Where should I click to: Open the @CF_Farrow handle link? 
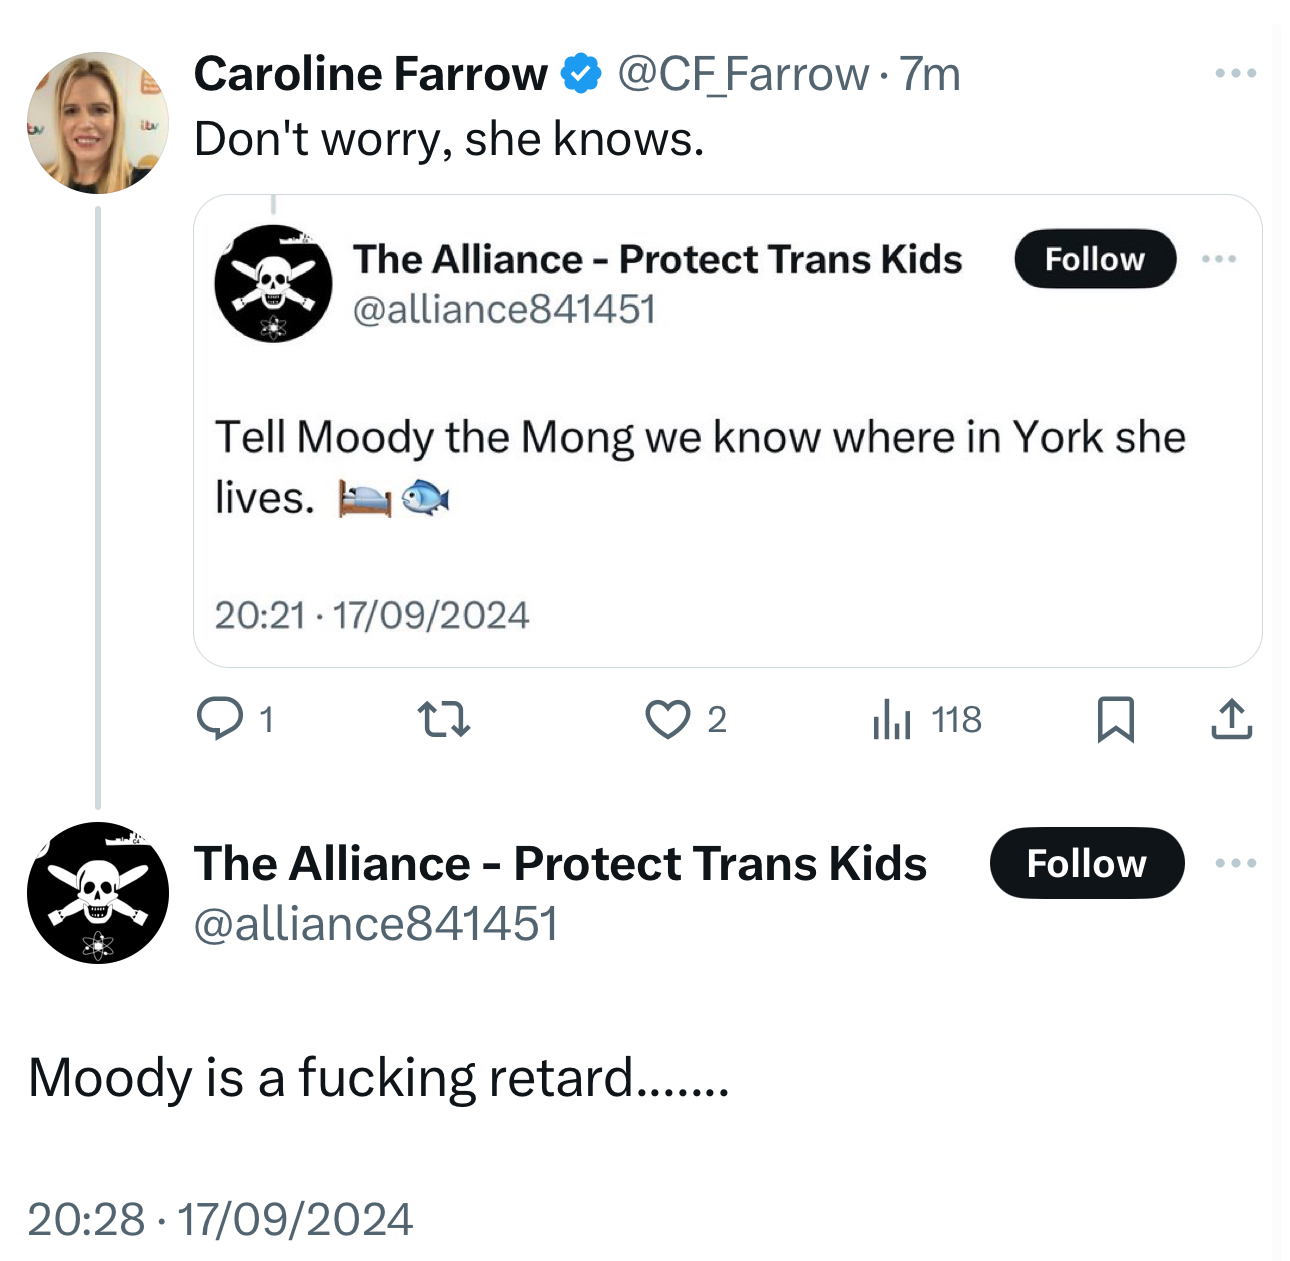pos(743,74)
